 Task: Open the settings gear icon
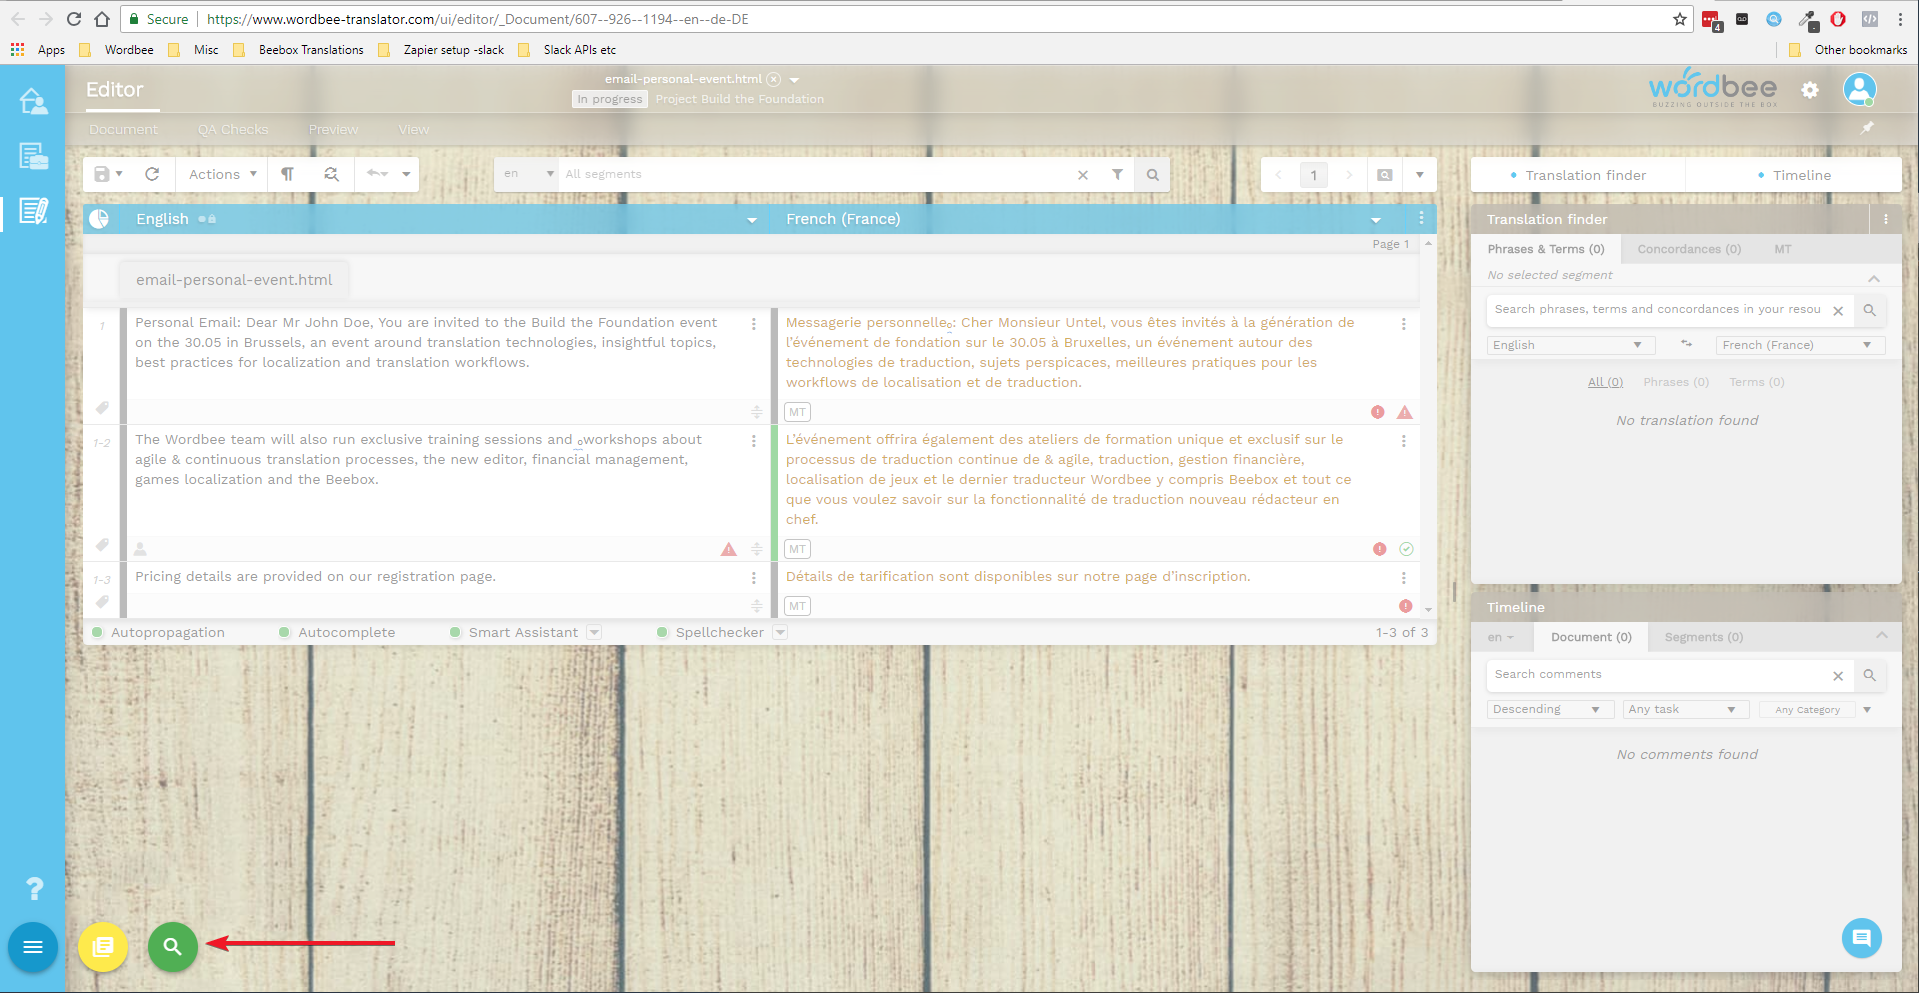point(1810,90)
